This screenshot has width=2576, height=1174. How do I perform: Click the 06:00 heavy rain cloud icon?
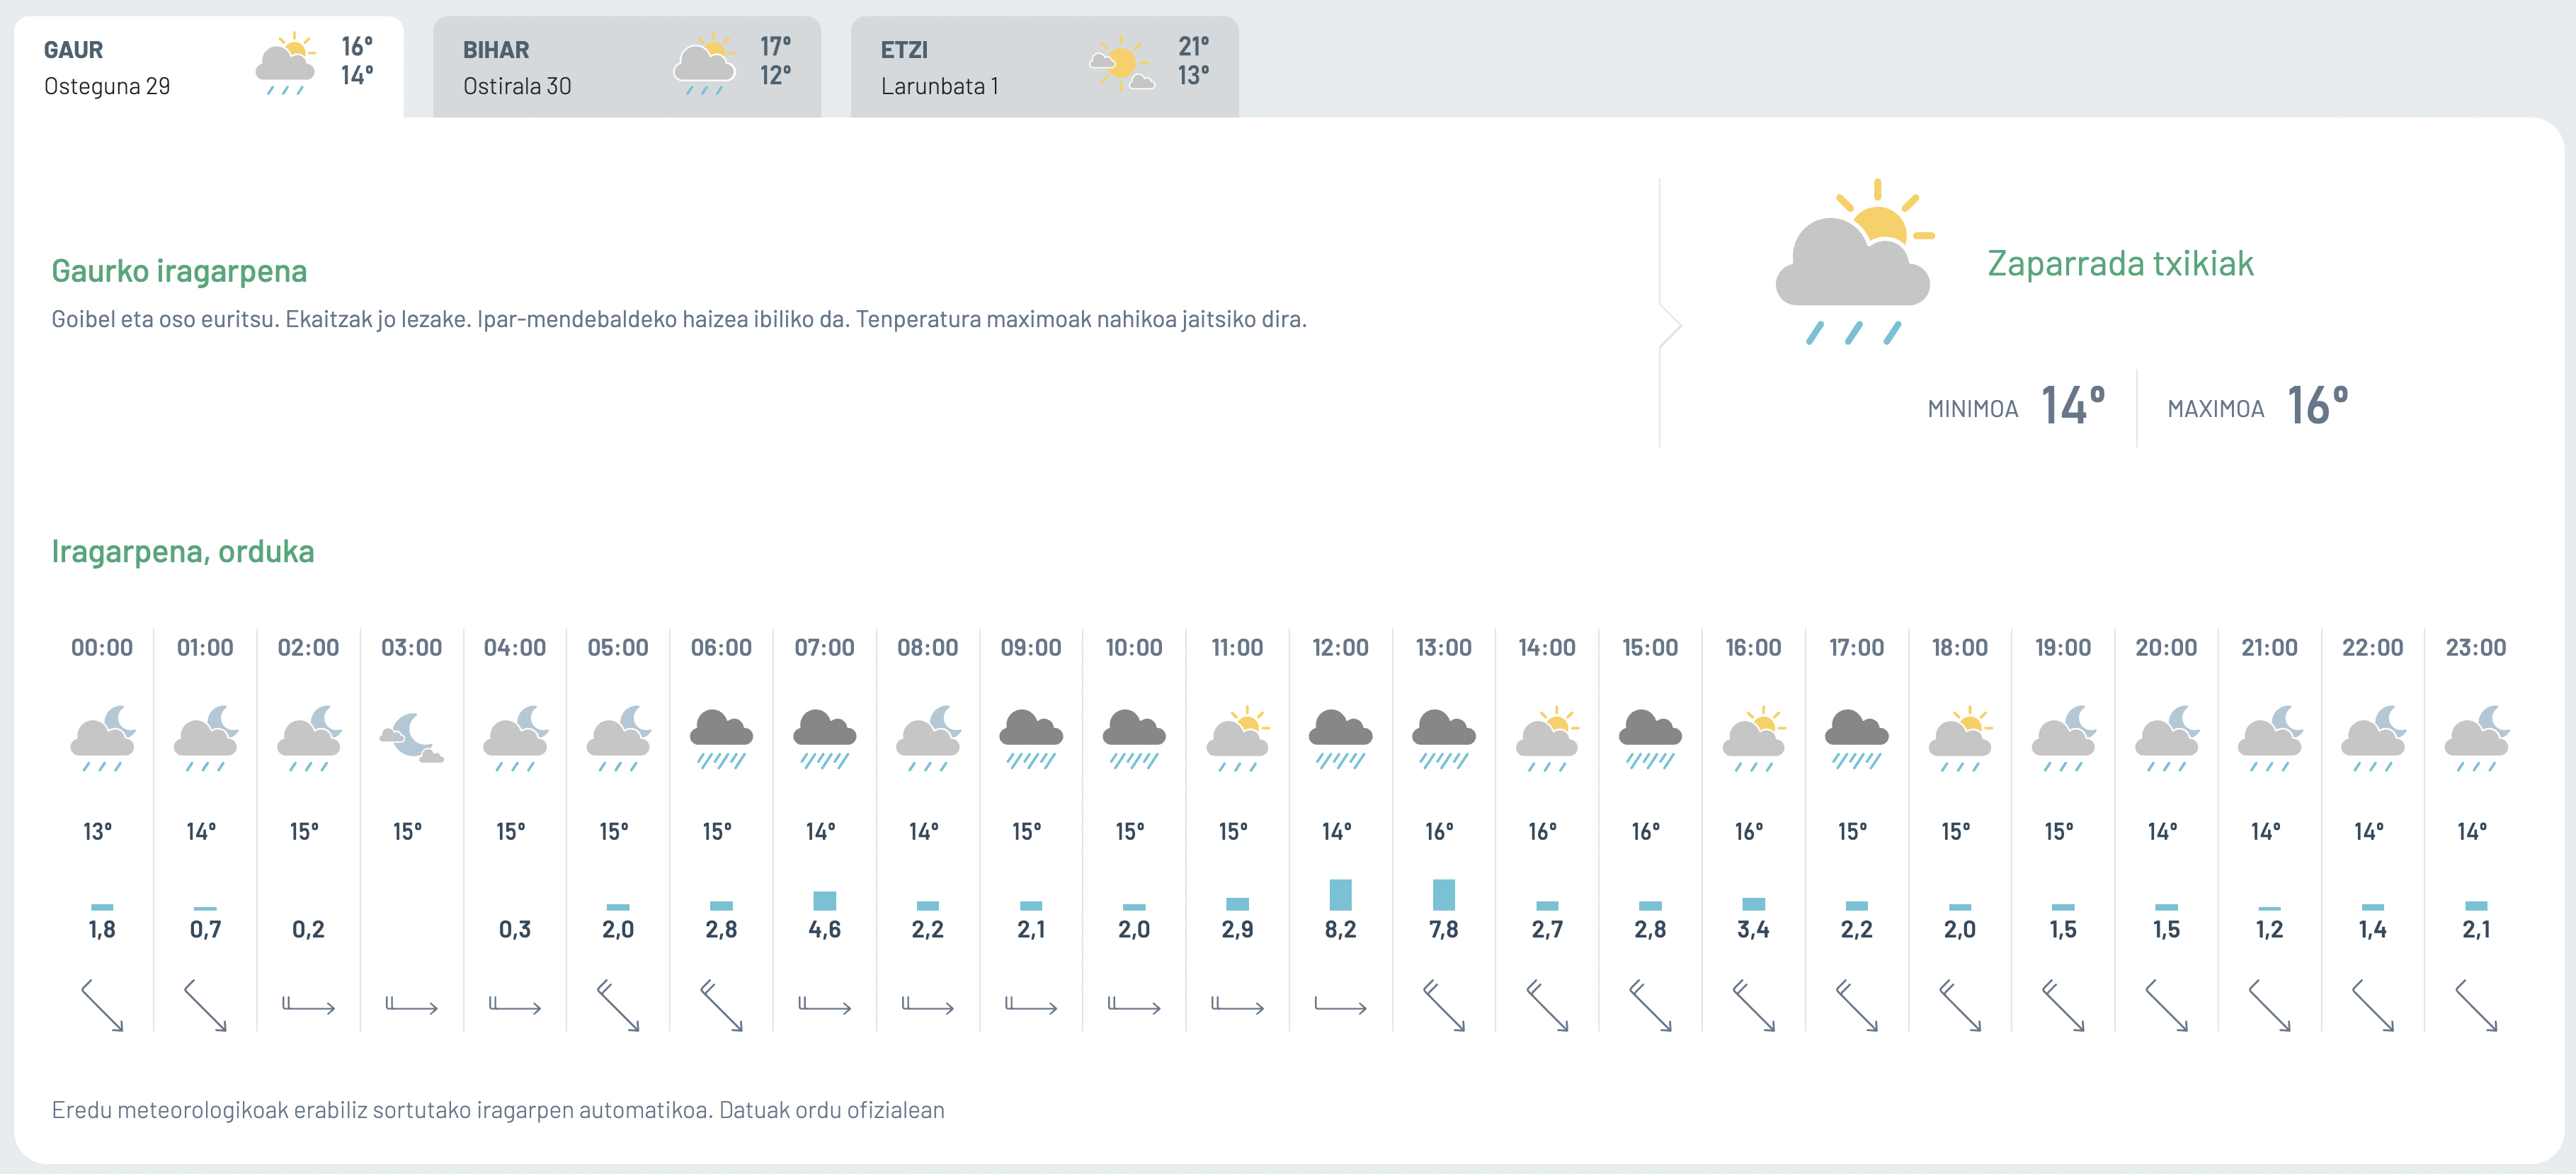(x=721, y=739)
